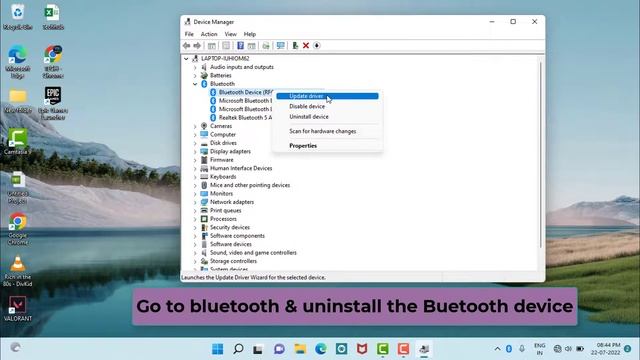Select the VALORANT desktop shortcut

click(x=18, y=309)
